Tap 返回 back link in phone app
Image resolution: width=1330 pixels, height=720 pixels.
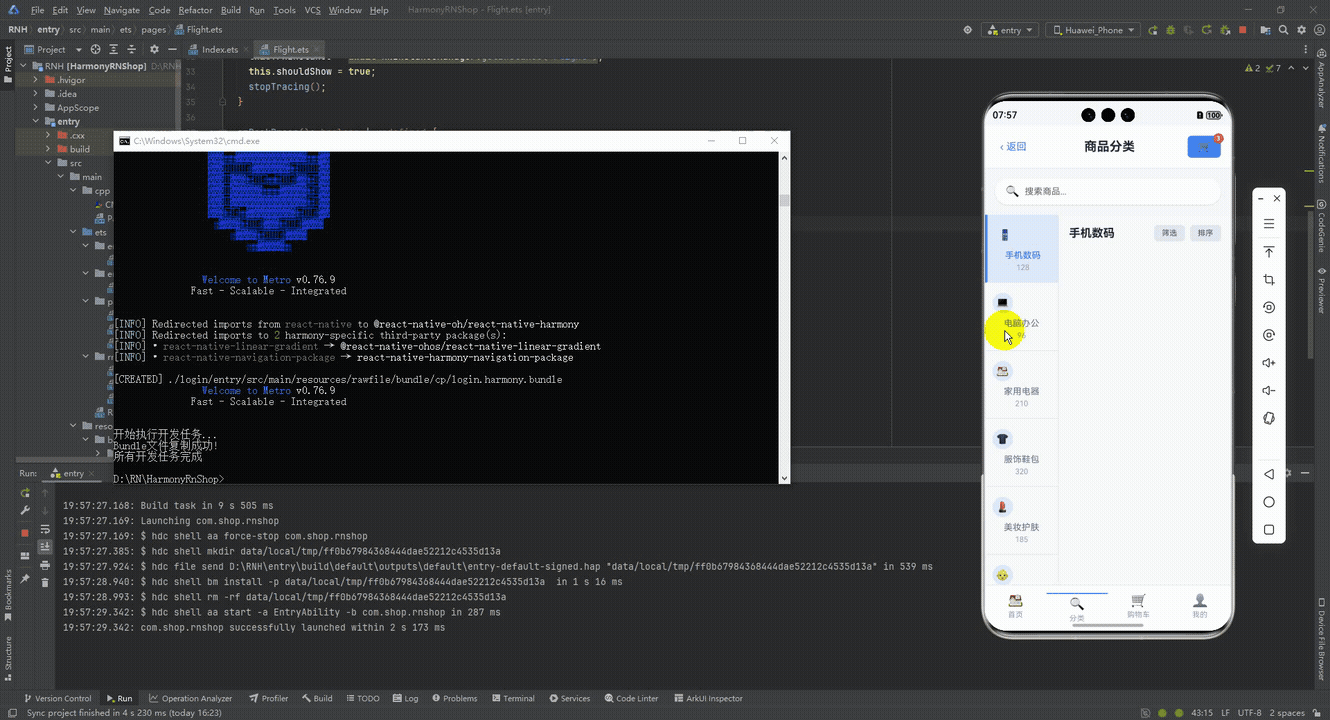[x=1013, y=147]
